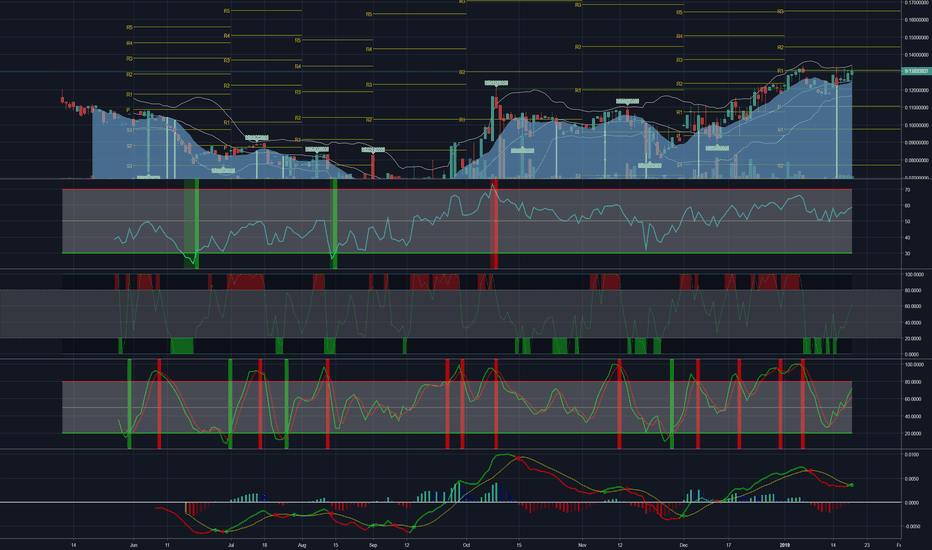Click 0.0100 on the MACD scale
This screenshot has height=550, width=932.
coord(912,455)
